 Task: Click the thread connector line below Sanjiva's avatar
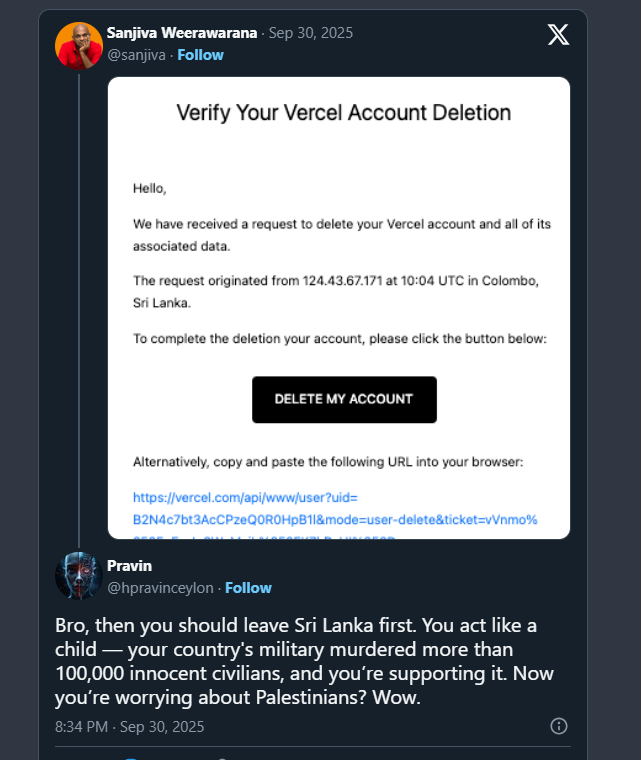[x=79, y=310]
